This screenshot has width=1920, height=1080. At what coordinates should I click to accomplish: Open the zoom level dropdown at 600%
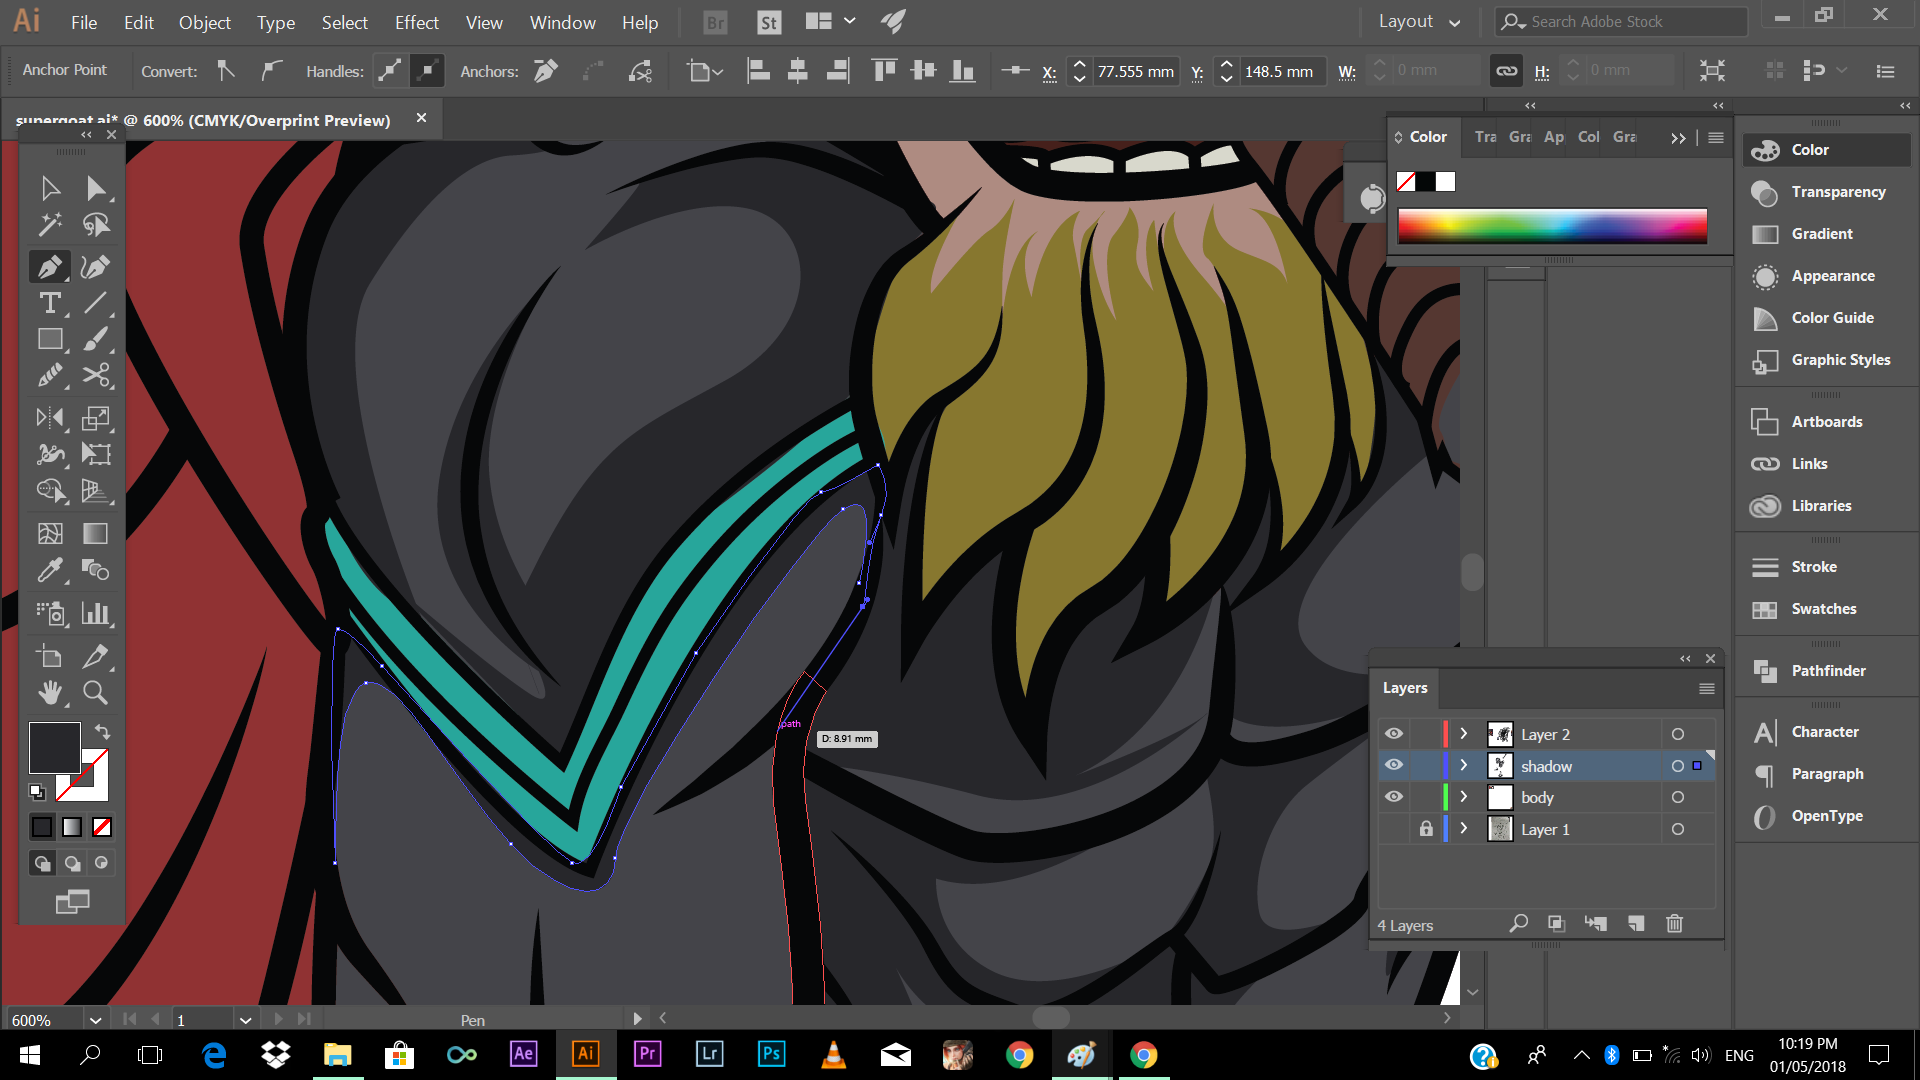click(95, 1020)
